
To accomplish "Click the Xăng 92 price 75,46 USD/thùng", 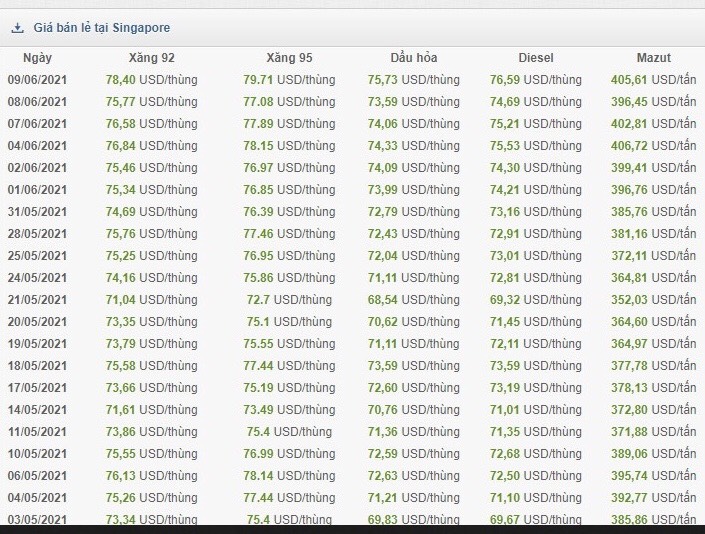I will click(152, 168).
